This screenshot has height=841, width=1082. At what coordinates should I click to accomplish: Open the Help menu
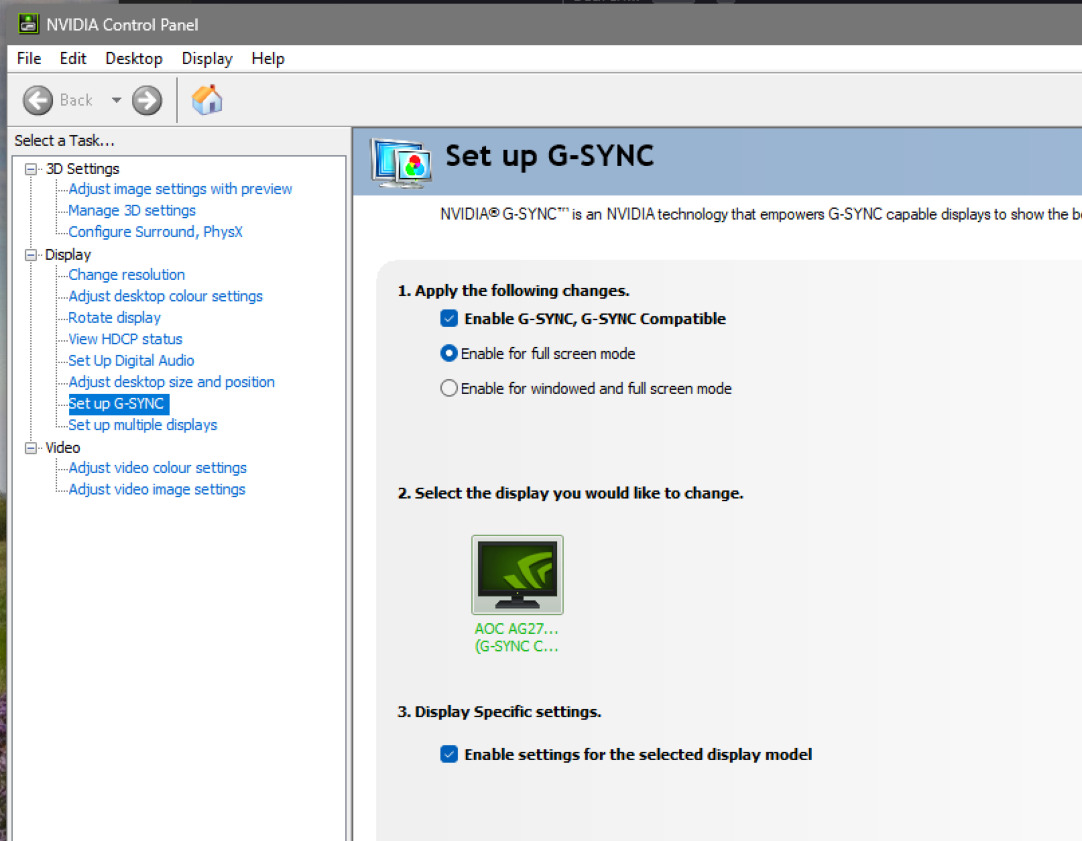[268, 59]
